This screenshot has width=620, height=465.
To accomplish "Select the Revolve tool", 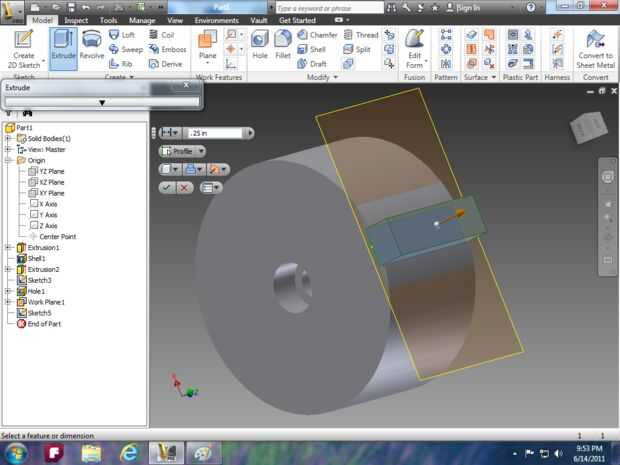I will tap(92, 45).
